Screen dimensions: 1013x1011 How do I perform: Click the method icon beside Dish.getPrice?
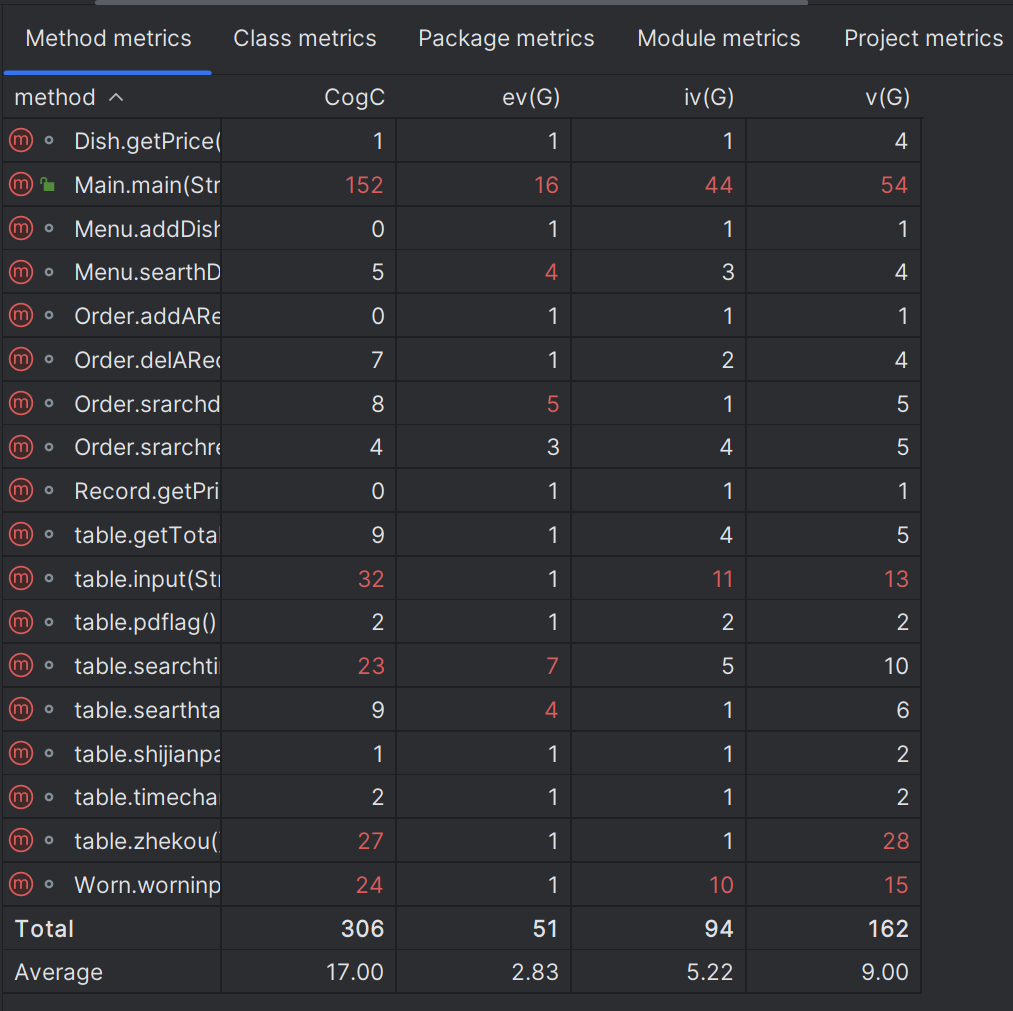point(21,140)
